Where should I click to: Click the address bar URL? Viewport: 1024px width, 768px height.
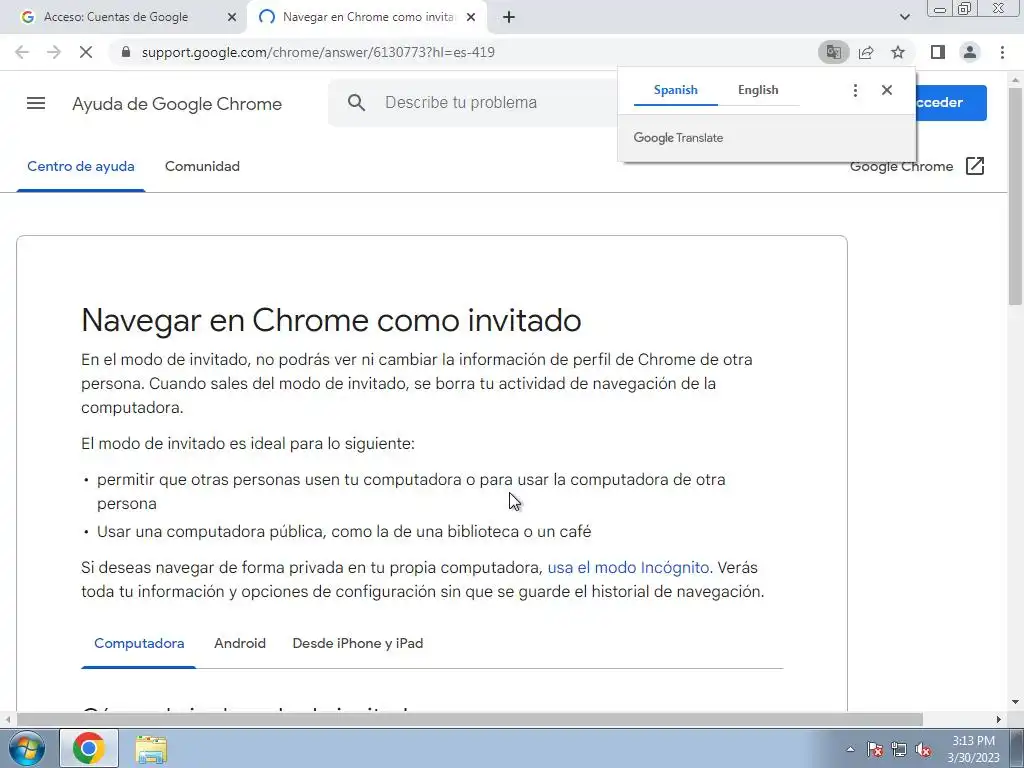coord(318,52)
